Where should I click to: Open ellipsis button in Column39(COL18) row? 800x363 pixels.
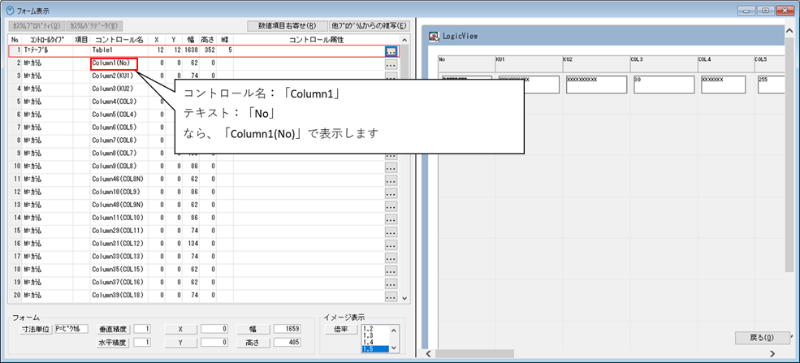(x=391, y=296)
